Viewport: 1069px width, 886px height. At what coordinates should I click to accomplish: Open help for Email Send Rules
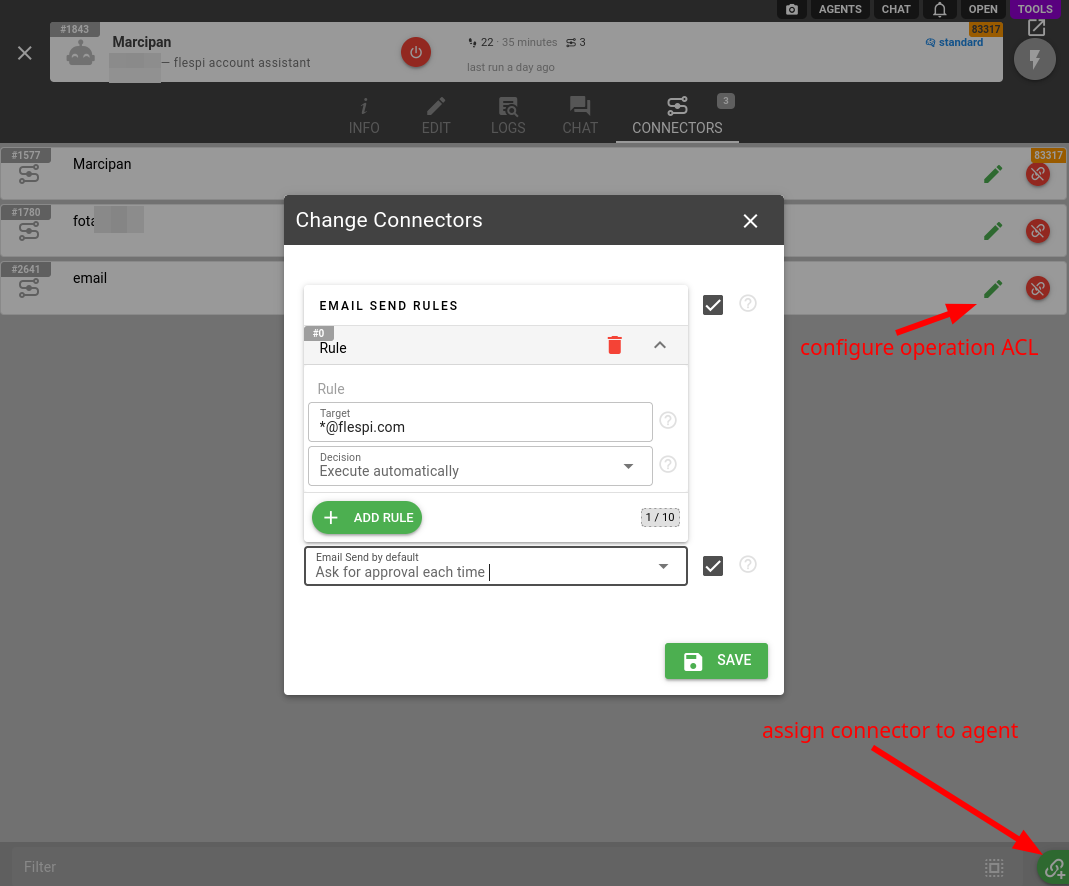(748, 303)
